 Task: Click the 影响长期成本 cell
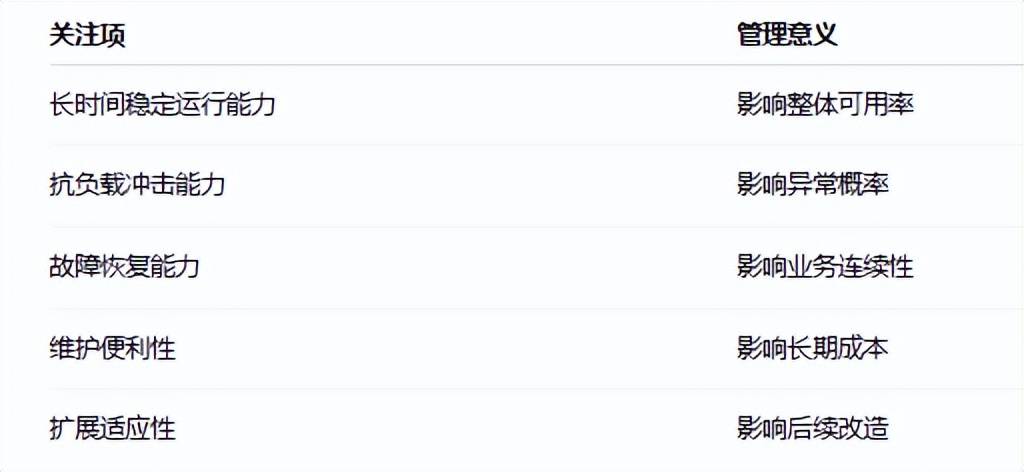(x=812, y=348)
